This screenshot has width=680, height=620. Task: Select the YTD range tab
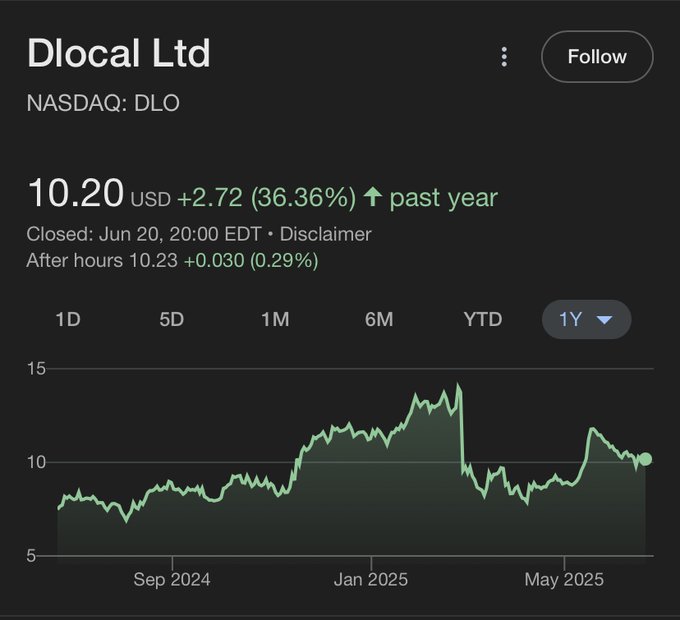tap(483, 320)
